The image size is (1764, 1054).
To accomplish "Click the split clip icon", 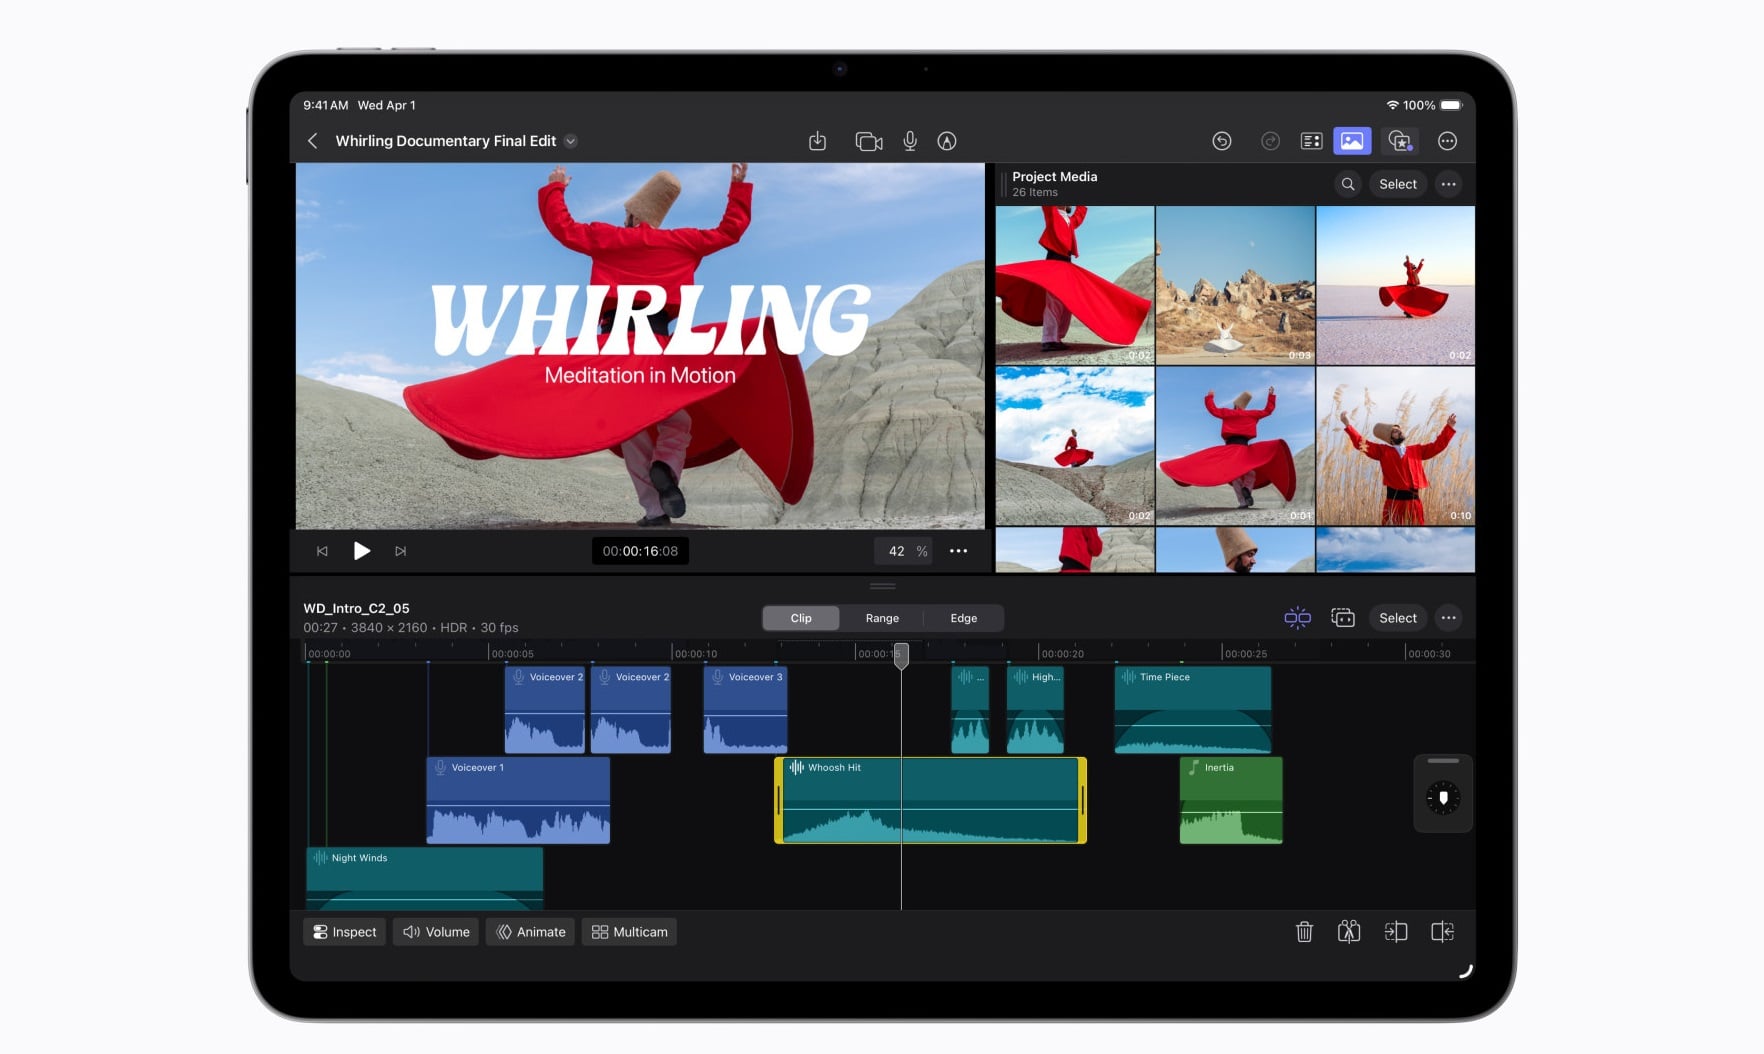I will (x=1349, y=932).
